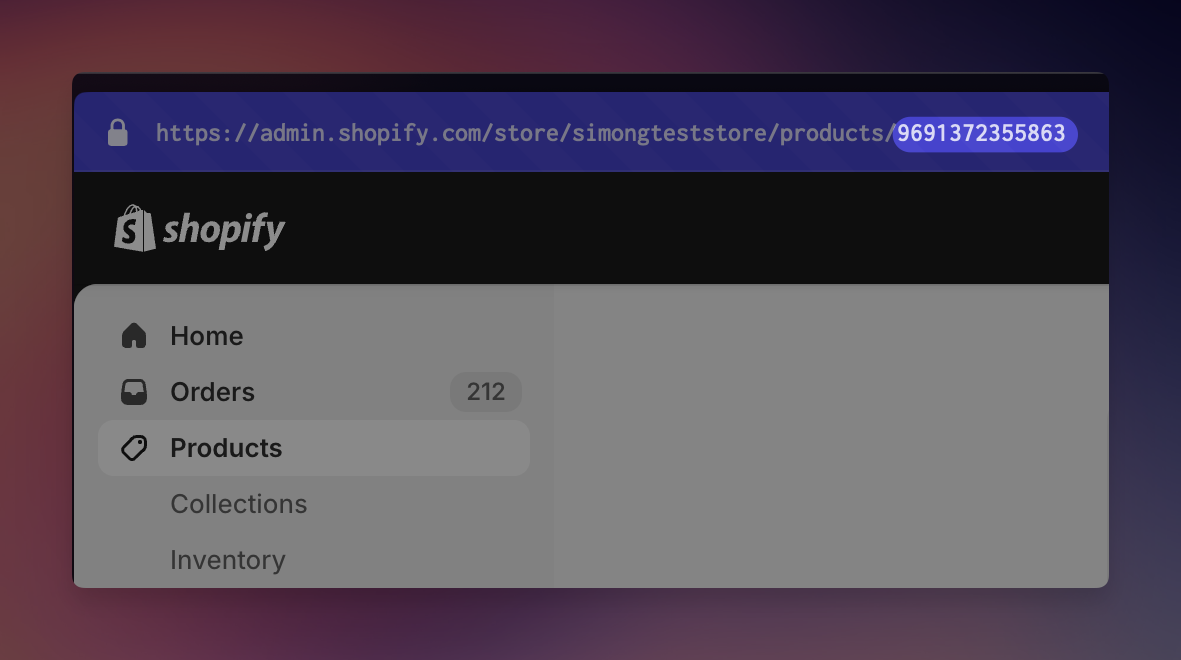The image size is (1181, 660).
Task: Open the Home section in sidebar
Action: pyautogui.click(x=314, y=336)
